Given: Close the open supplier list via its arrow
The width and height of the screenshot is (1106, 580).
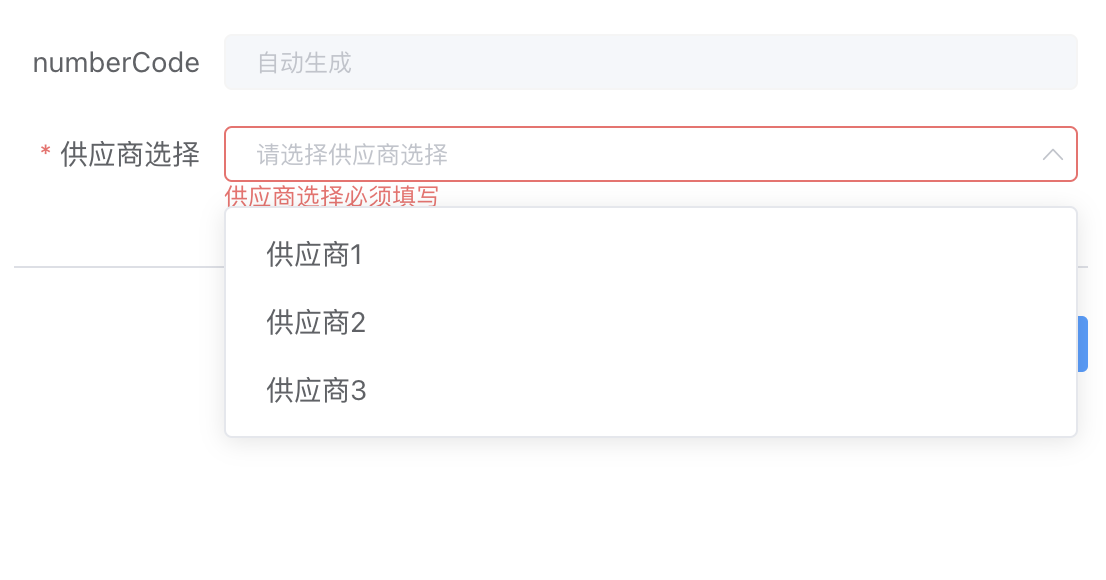Looking at the screenshot, I should point(1052,155).
